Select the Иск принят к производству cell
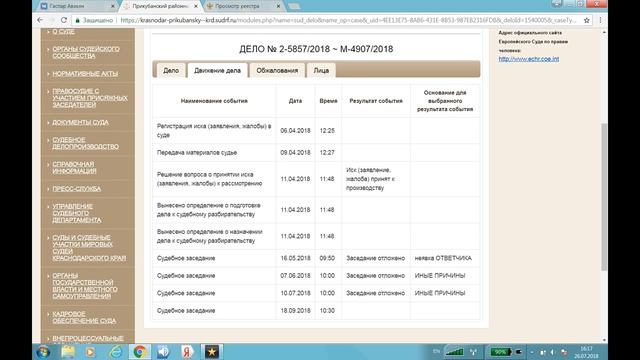The width and height of the screenshot is (640, 360). pos(376,179)
